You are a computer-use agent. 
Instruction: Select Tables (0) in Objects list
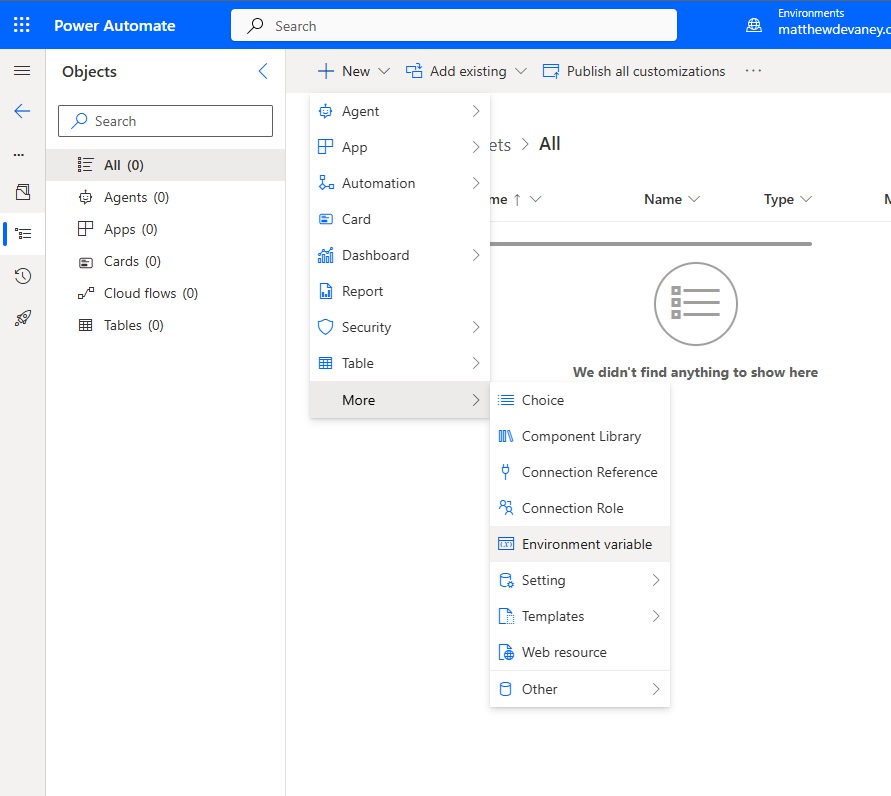[165, 325]
